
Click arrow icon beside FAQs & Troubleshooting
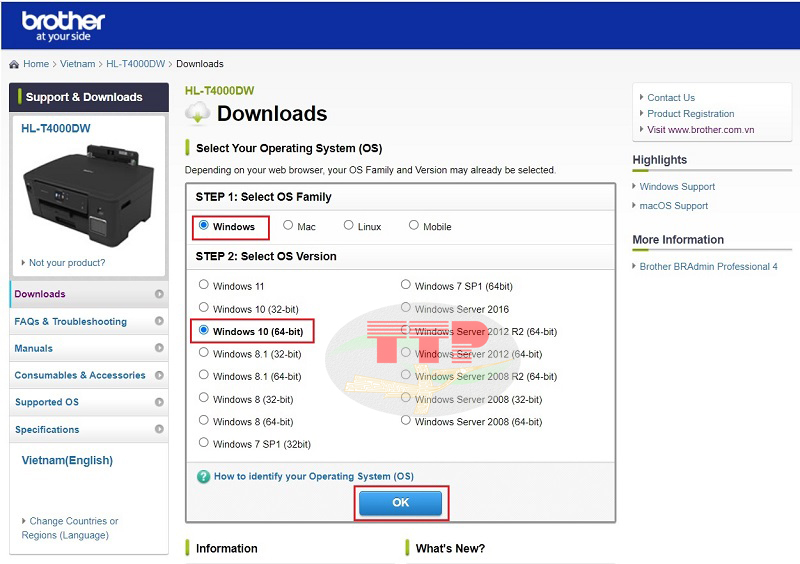click(x=159, y=321)
